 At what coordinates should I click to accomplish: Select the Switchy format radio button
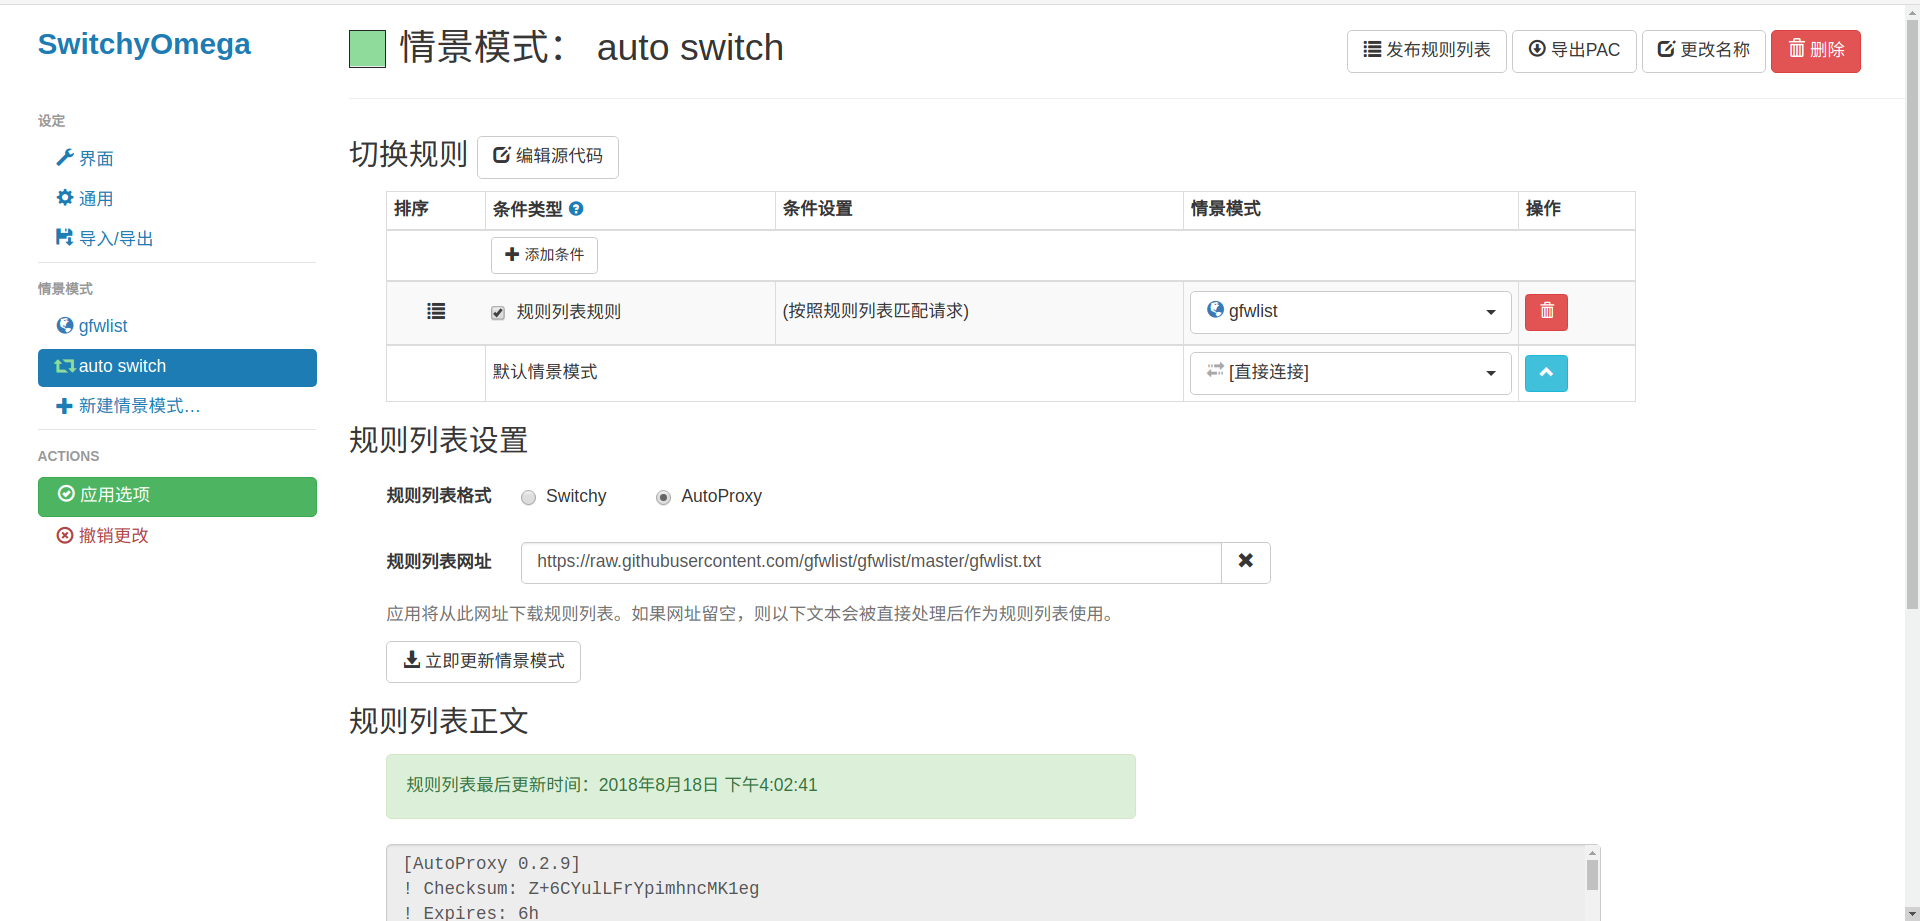coord(528,498)
